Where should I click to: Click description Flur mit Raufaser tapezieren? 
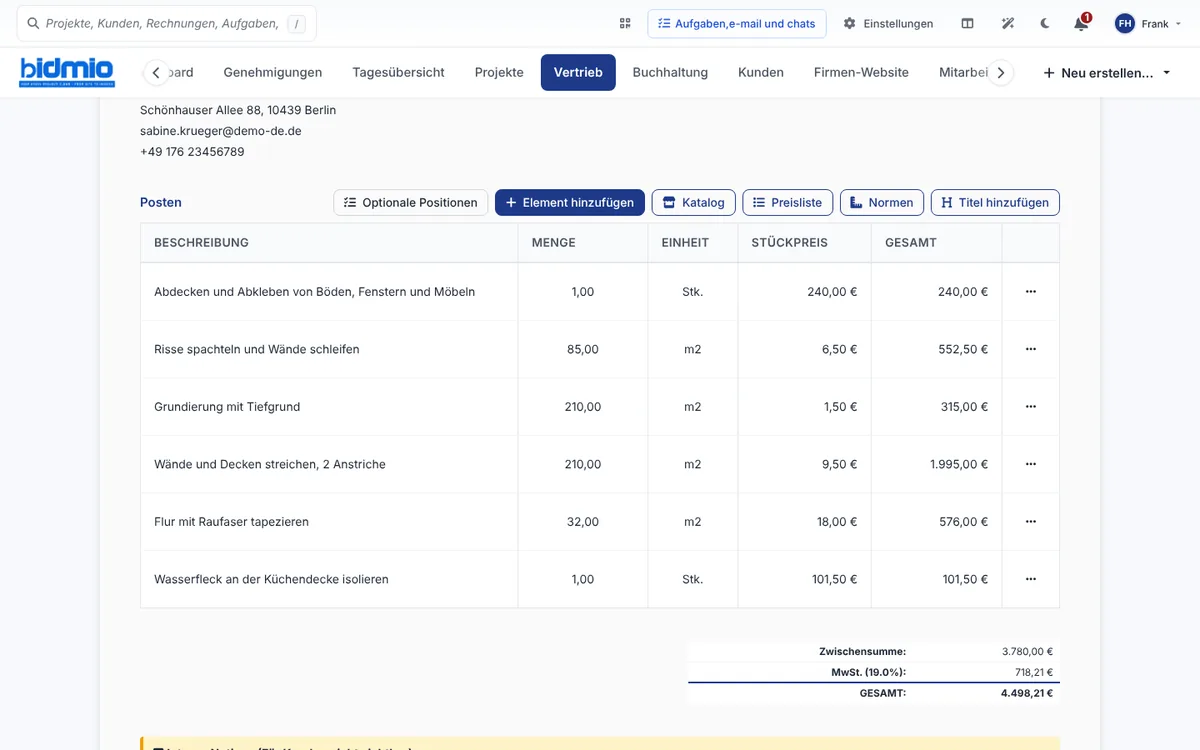tap(231, 522)
